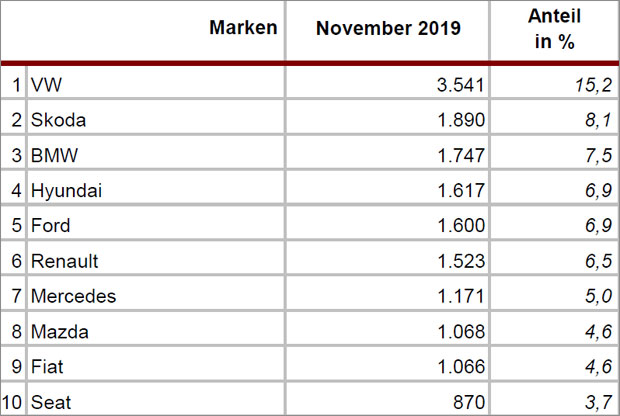Click the November 2019 column header
The width and height of the screenshot is (620, 416).
click(388, 28)
